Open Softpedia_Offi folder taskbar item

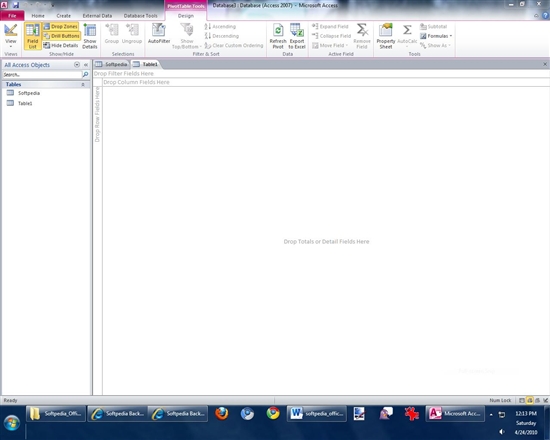(x=56, y=414)
